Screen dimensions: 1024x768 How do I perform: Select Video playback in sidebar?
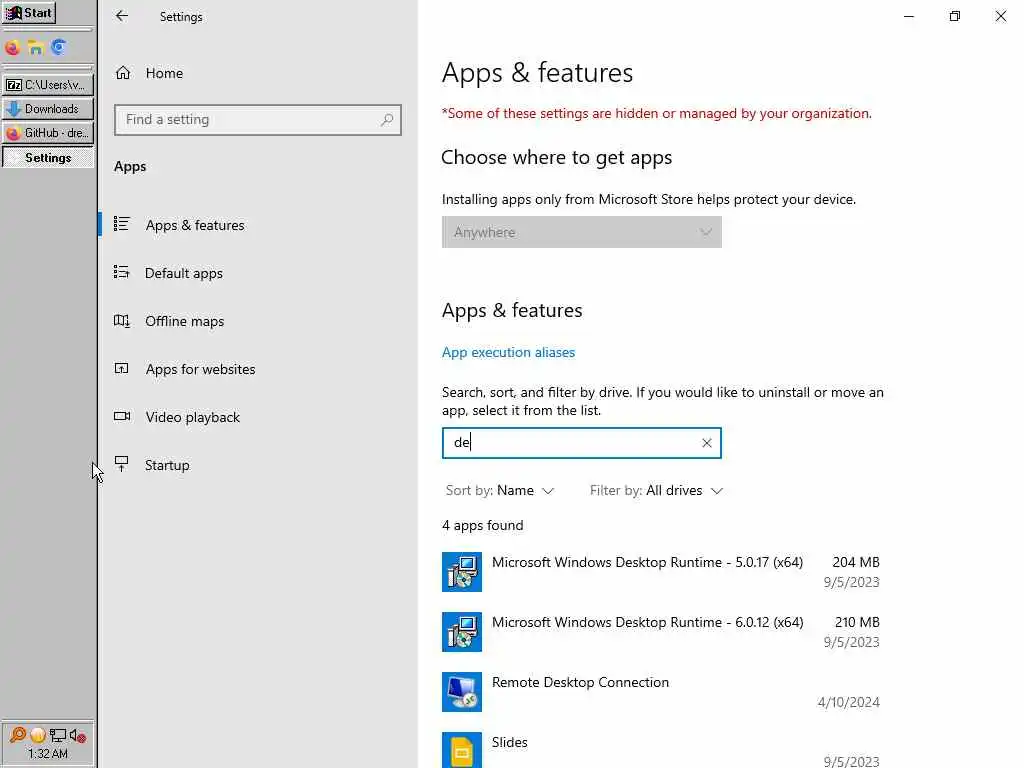pos(193,417)
